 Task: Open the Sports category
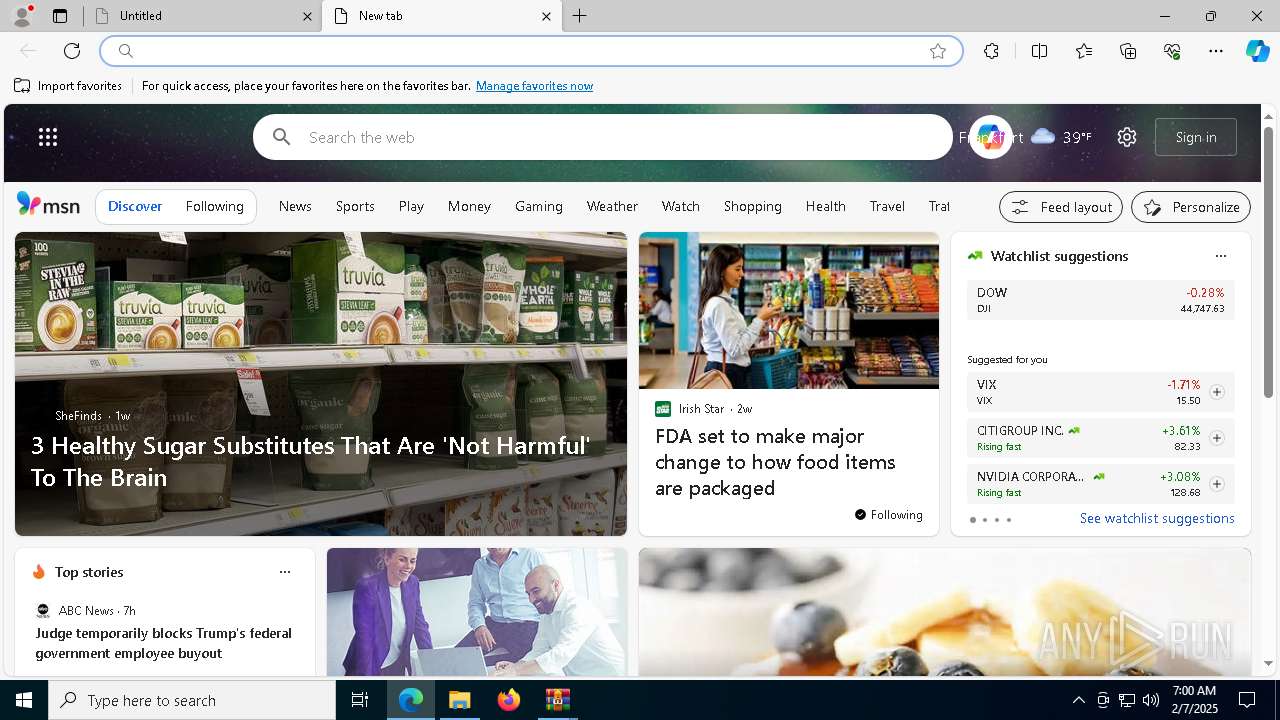coord(355,206)
